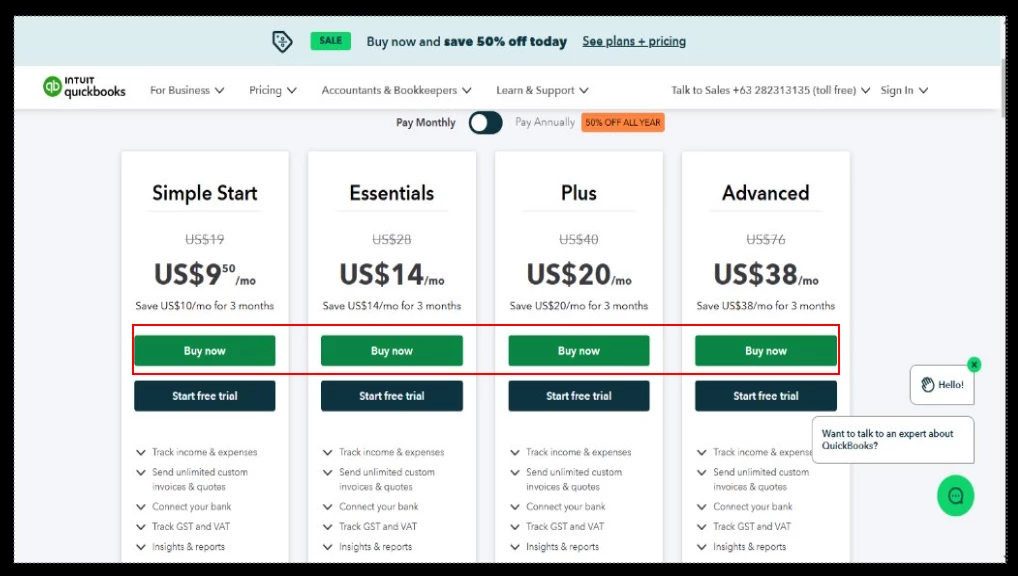Click the sale price tag icon
Image resolution: width=1018 pixels, height=576 pixels.
(x=282, y=42)
